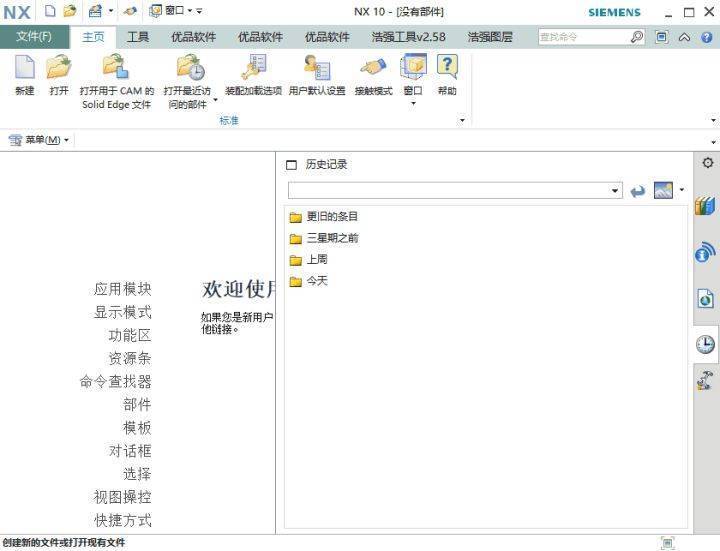Open the Three weeks ago (三星期之前) folder
The width and height of the screenshot is (720, 551).
click(x=324, y=238)
